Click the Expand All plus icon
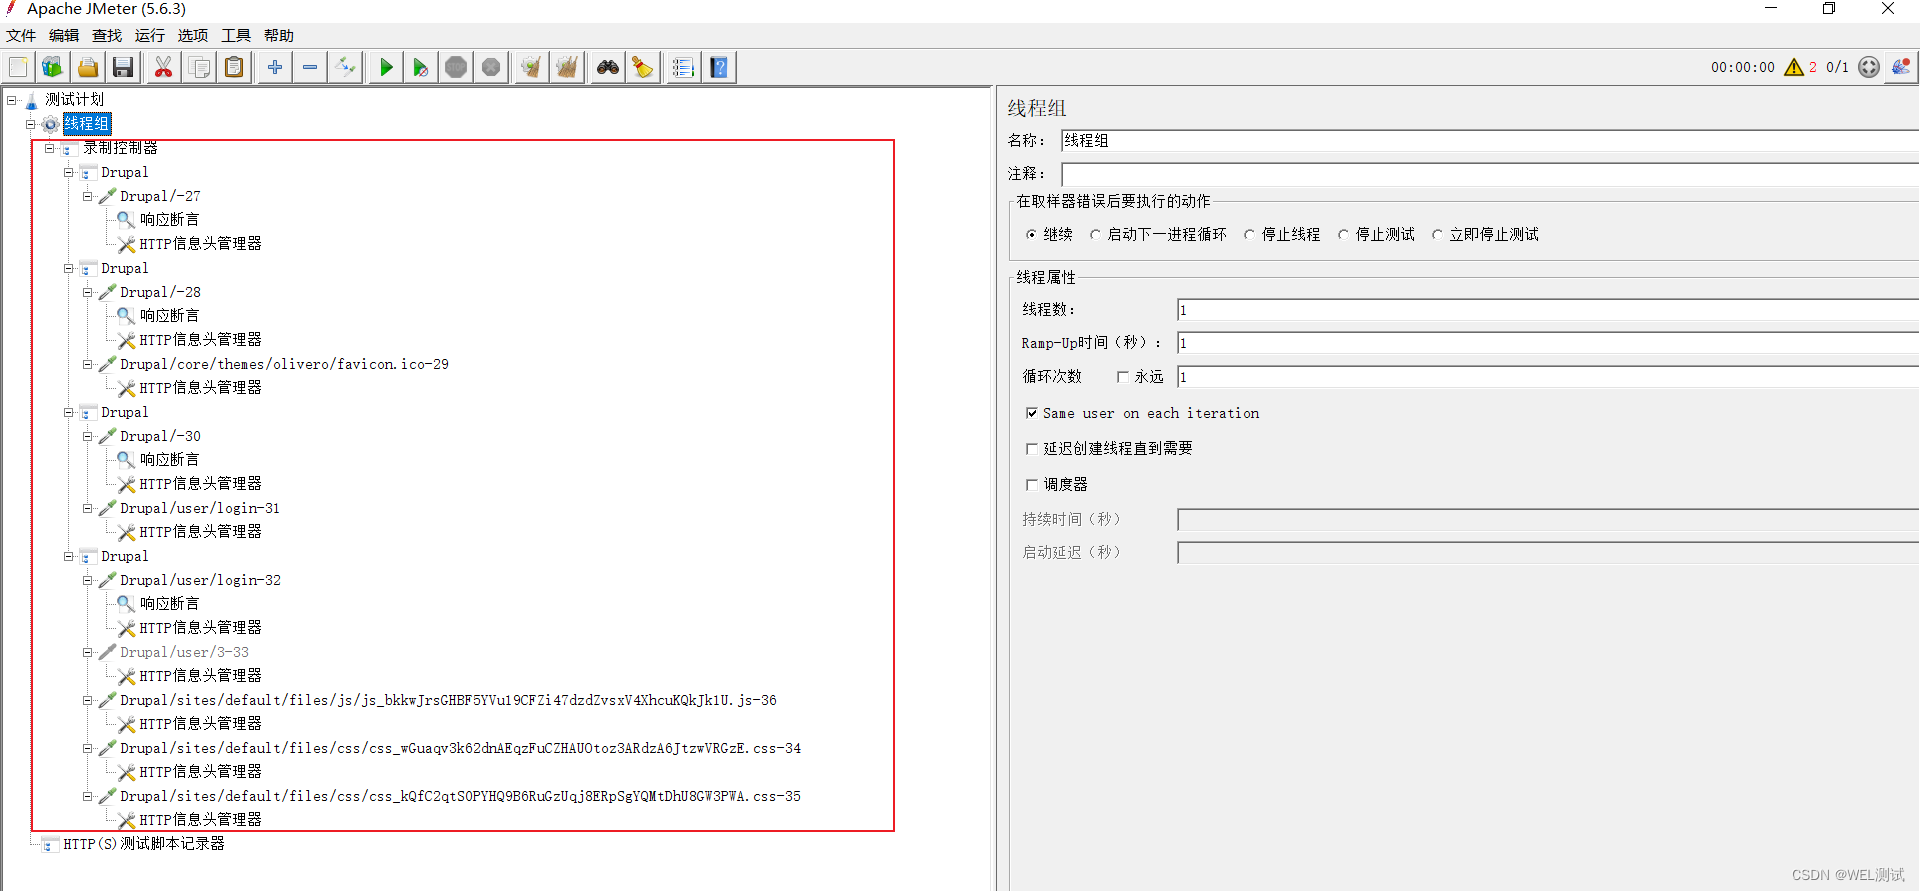Viewport: 1920px width, 891px height. tap(274, 67)
